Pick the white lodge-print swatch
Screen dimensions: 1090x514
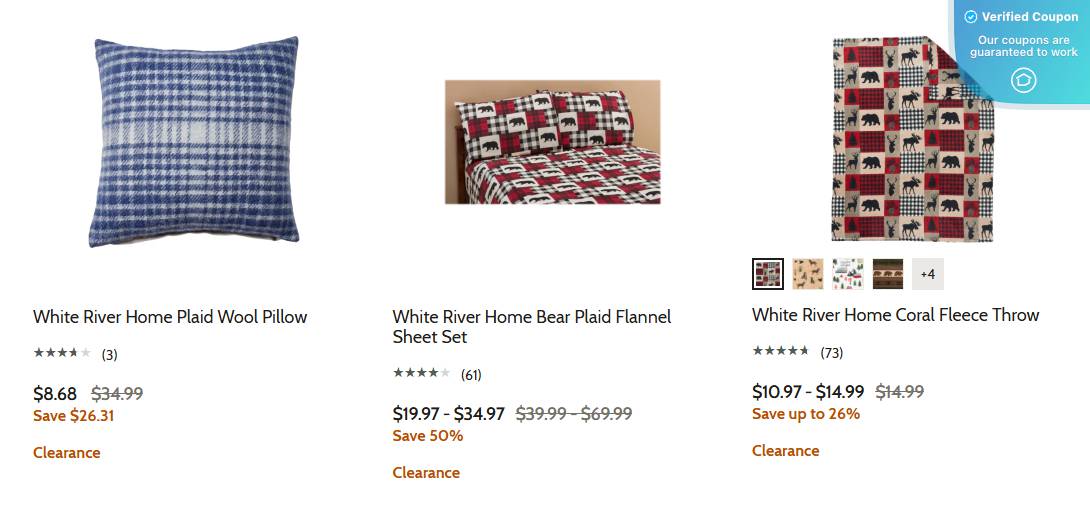point(848,273)
